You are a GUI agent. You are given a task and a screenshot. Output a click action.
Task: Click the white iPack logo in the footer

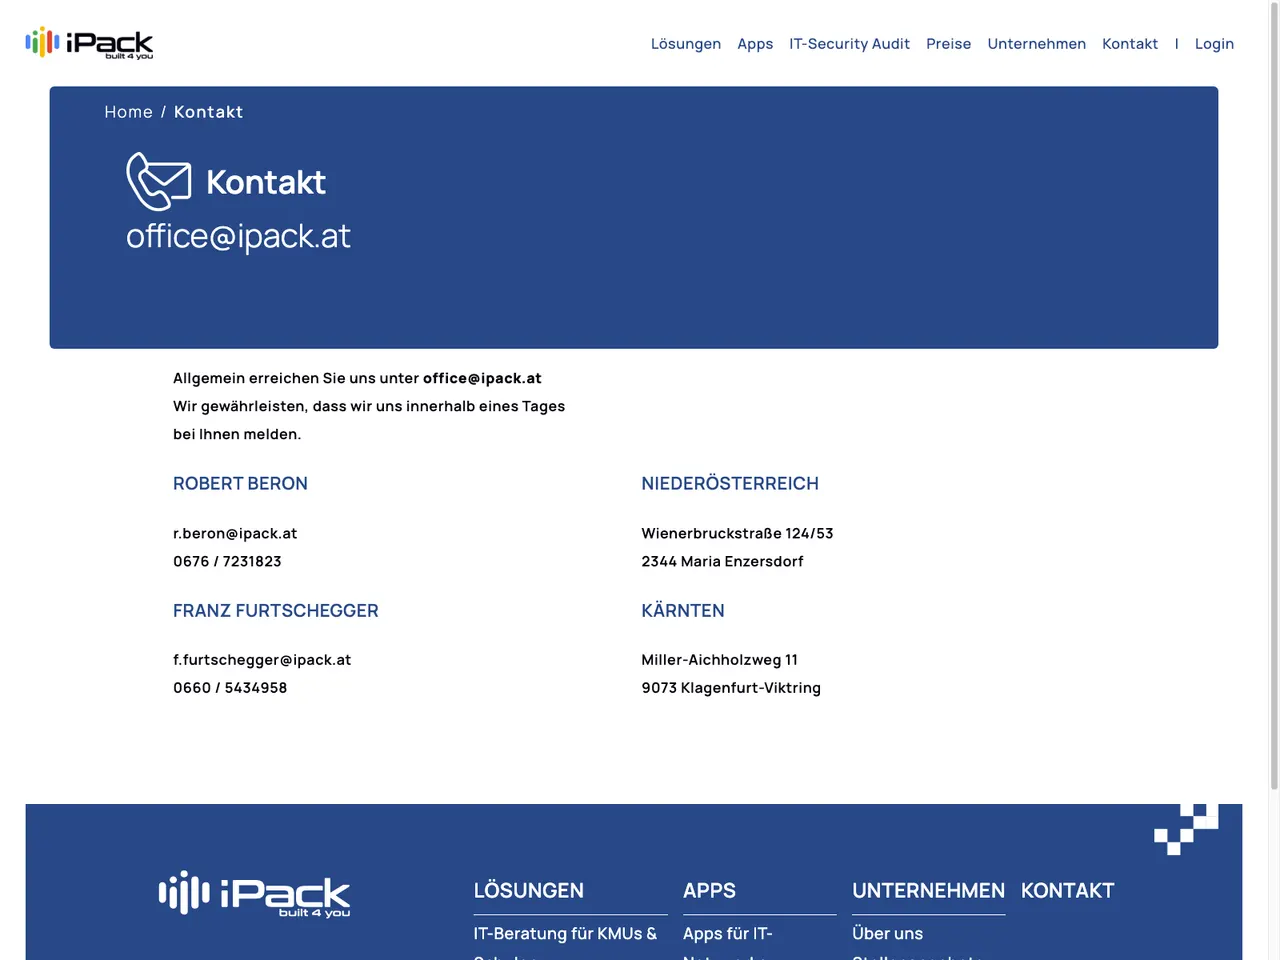[254, 893]
